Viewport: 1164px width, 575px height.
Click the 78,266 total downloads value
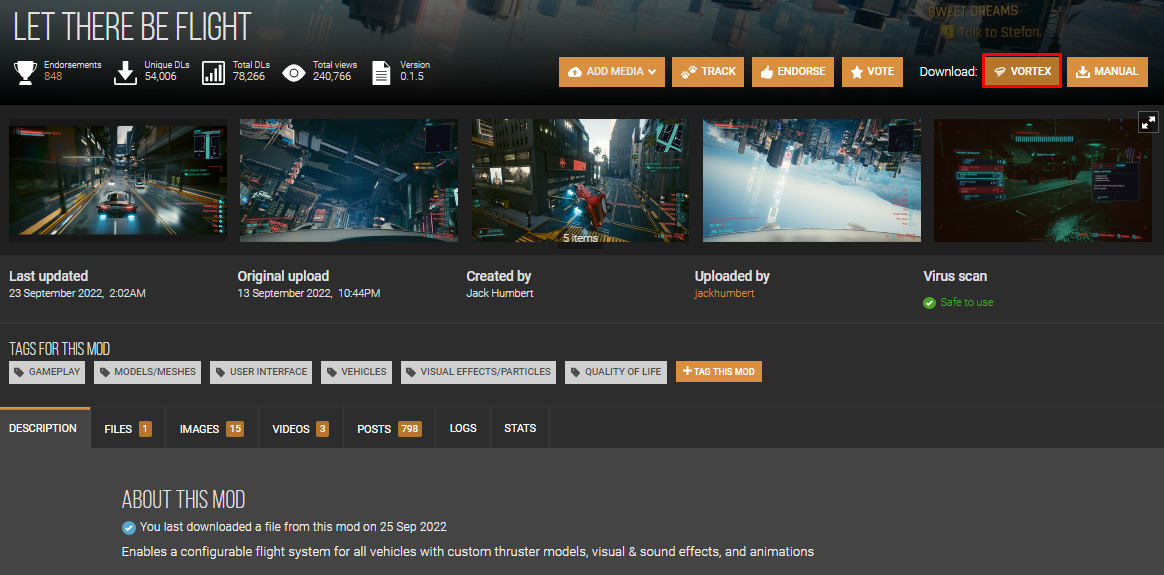point(249,76)
